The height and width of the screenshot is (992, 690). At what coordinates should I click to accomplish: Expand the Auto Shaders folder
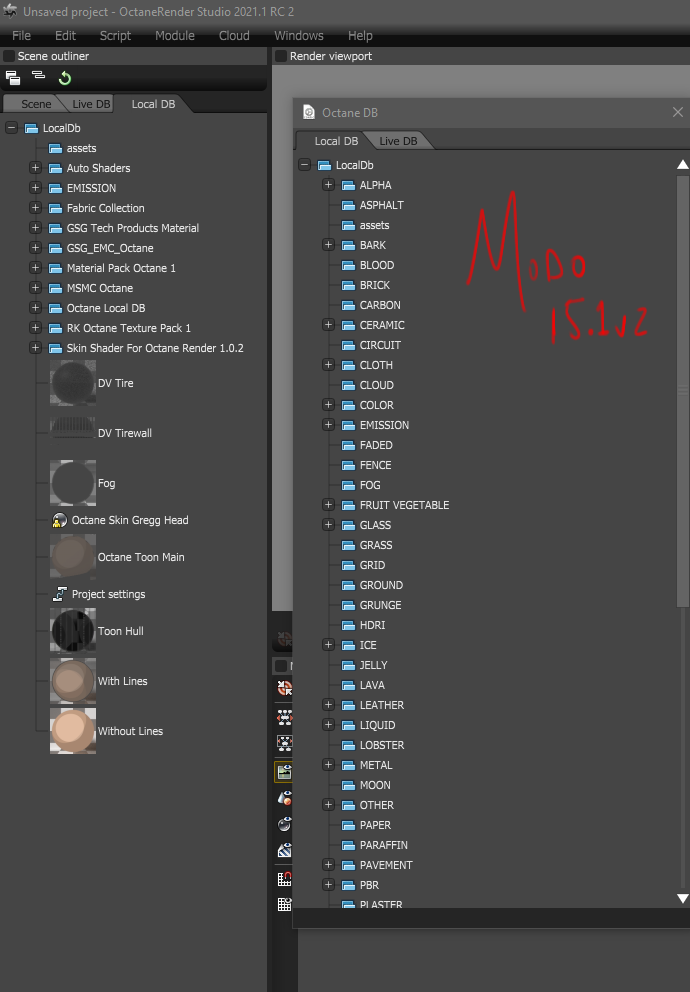[x=35, y=168]
